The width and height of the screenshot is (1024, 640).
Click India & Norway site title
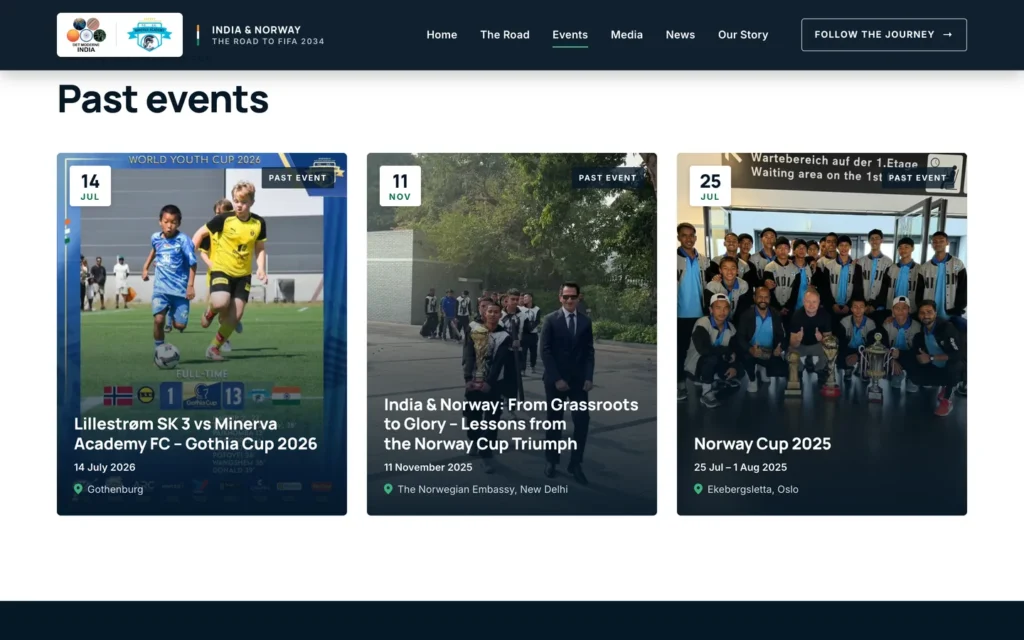tap(257, 29)
